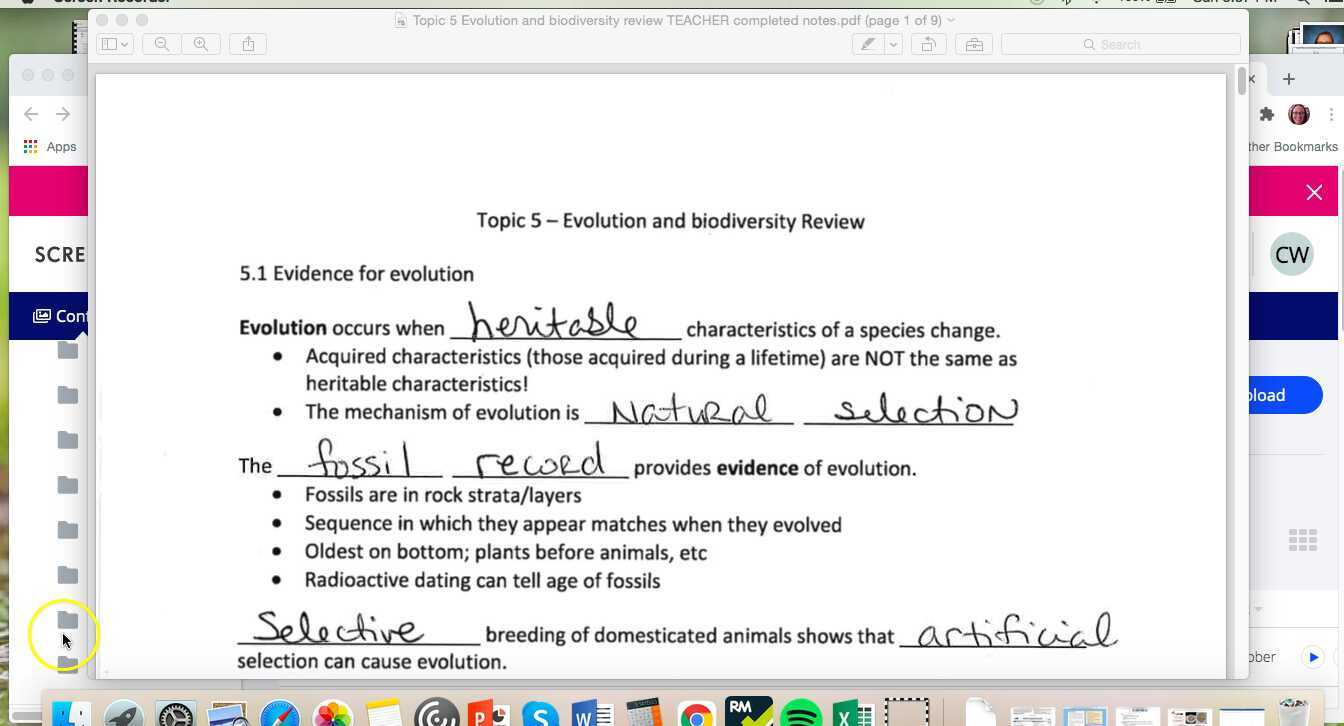Click the blue Upload button
The width and height of the screenshot is (1344, 726).
pyautogui.click(x=1263, y=395)
